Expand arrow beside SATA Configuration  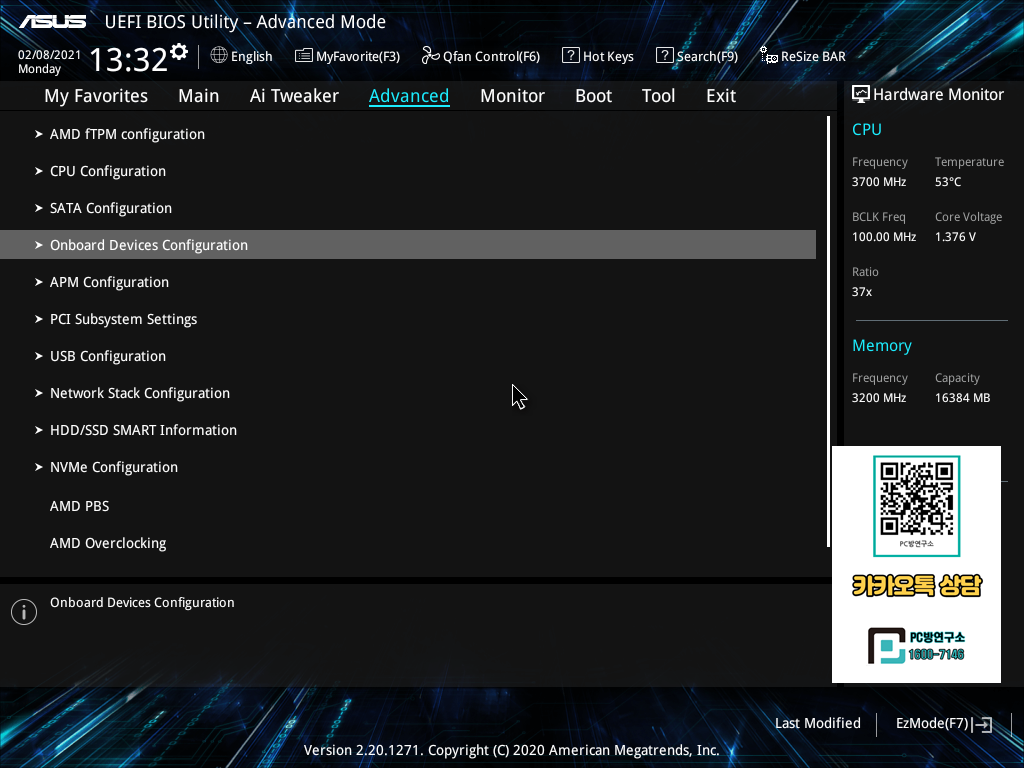click(x=39, y=208)
